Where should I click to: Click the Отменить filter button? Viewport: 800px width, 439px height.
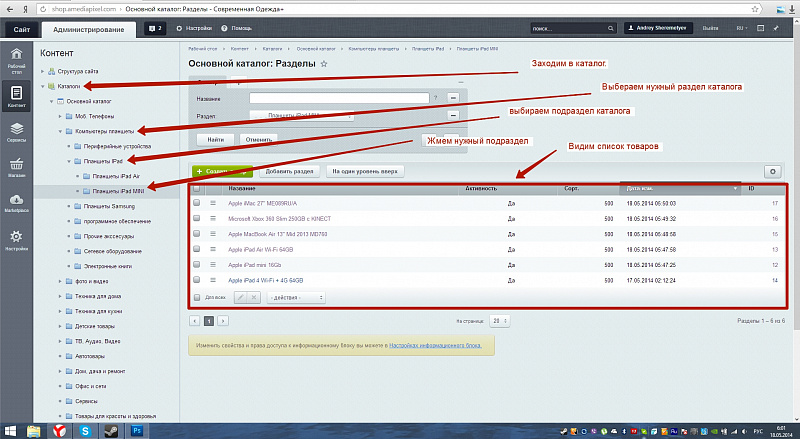(259, 139)
